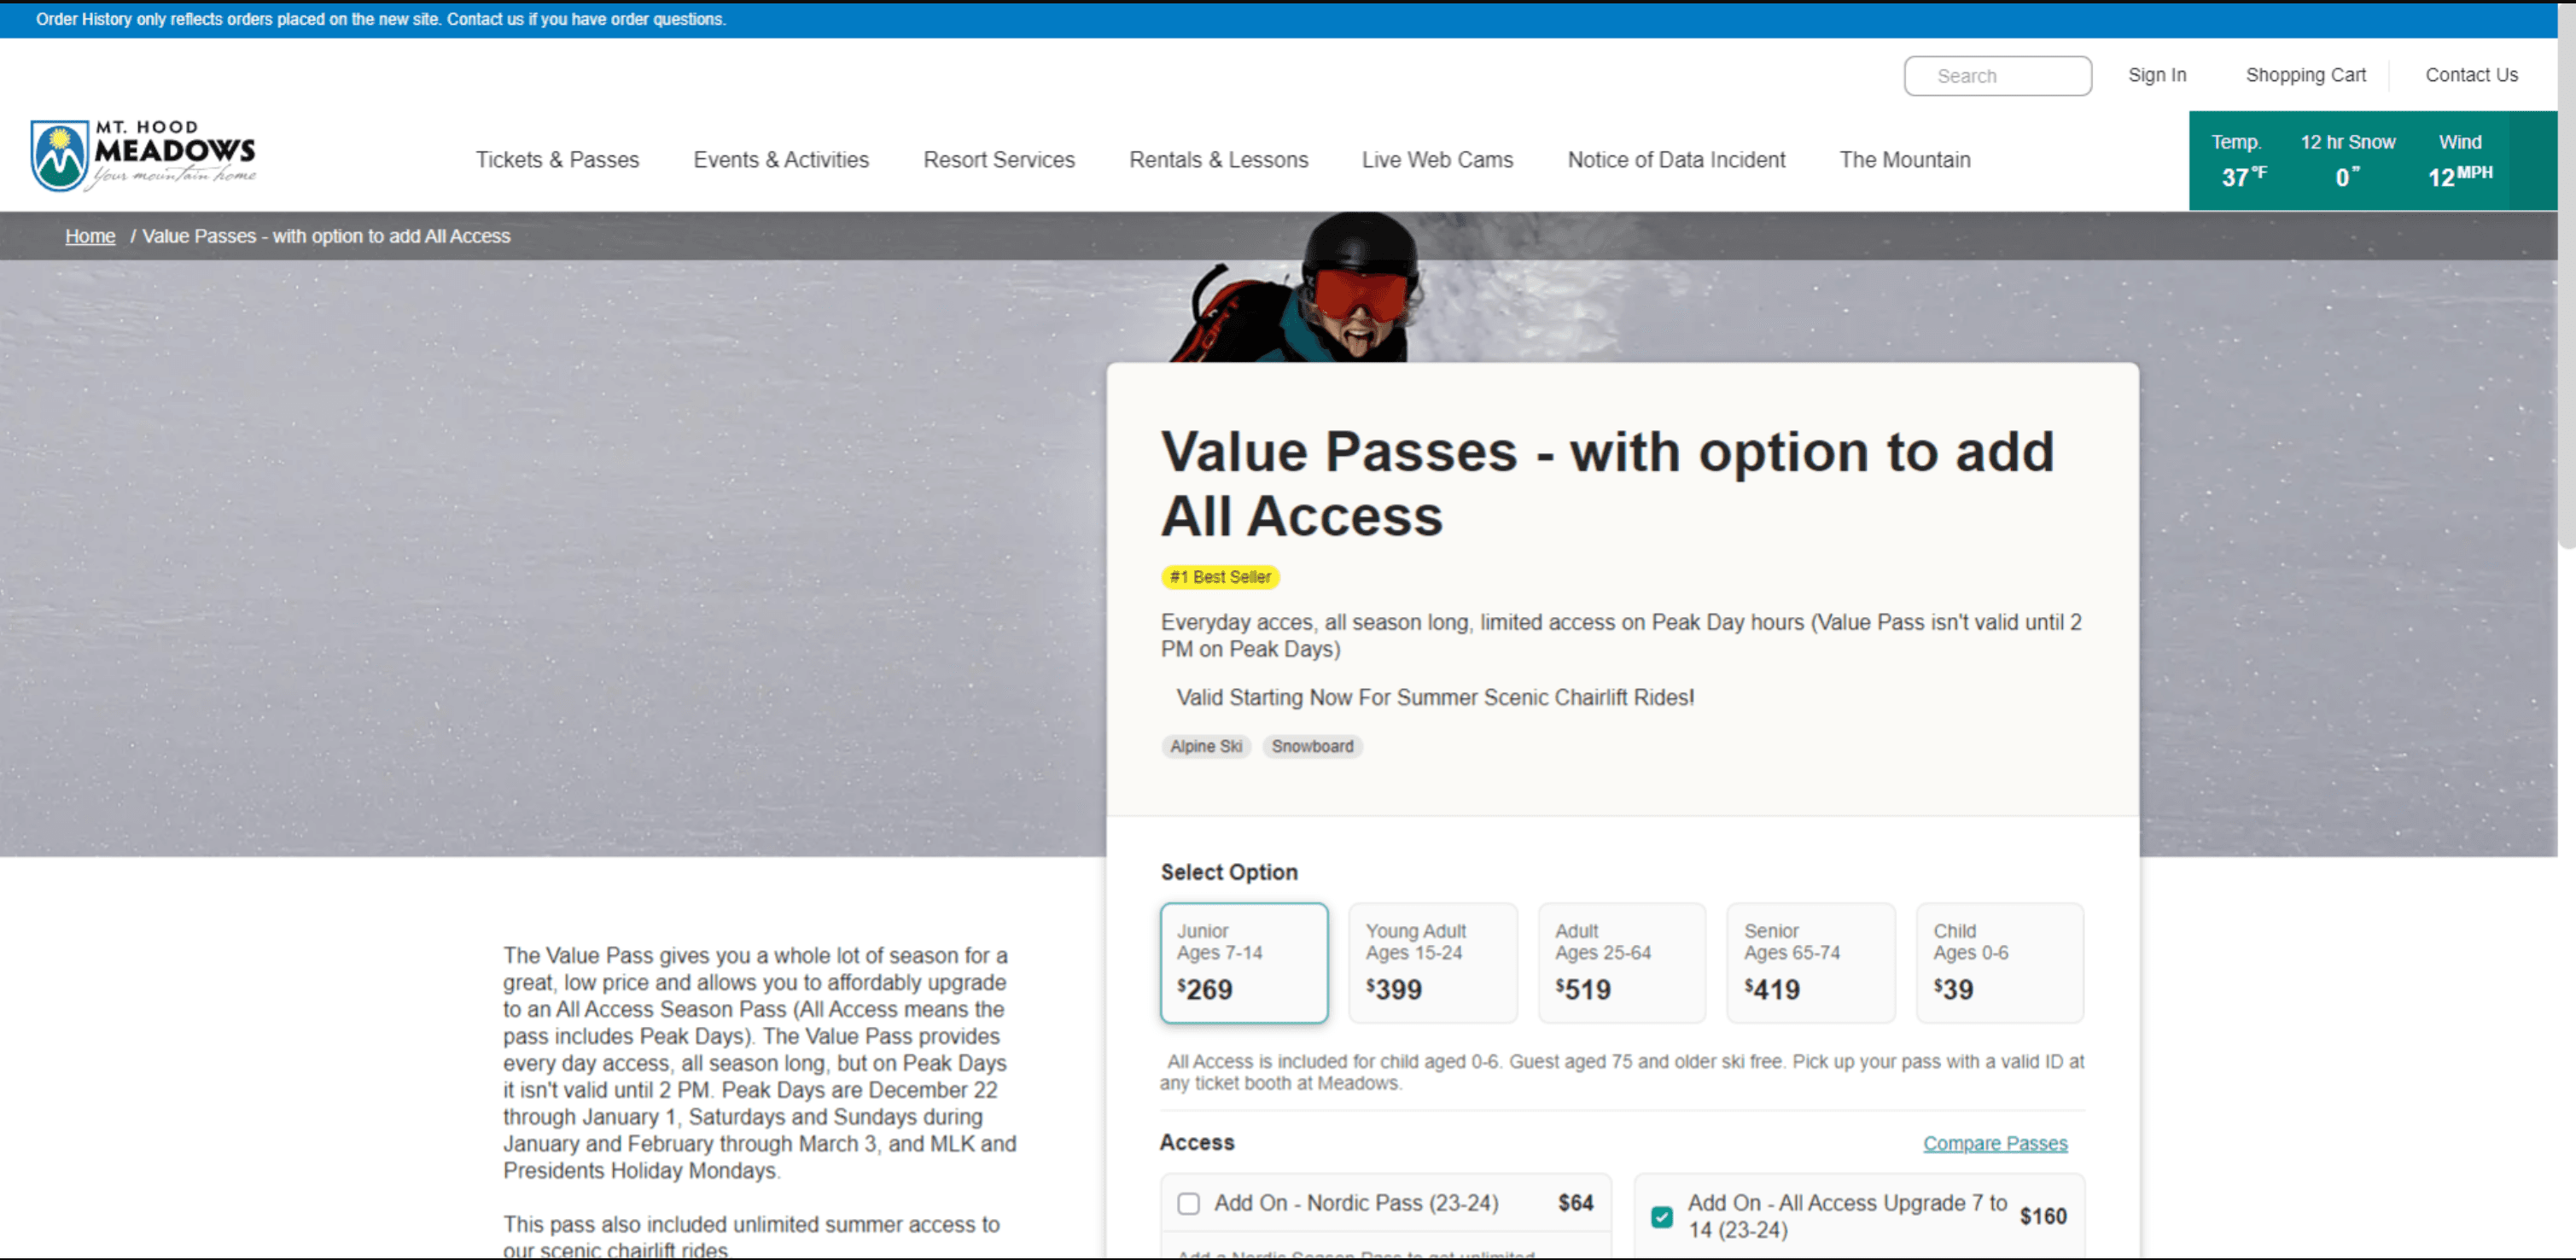Select the Young Adult Ages 15-24 option

pyautogui.click(x=1433, y=963)
